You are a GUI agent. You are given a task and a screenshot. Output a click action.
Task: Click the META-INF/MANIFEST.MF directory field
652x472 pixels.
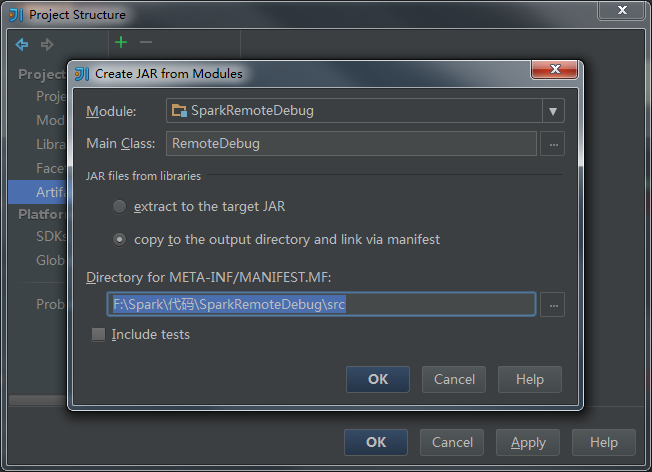(321, 304)
